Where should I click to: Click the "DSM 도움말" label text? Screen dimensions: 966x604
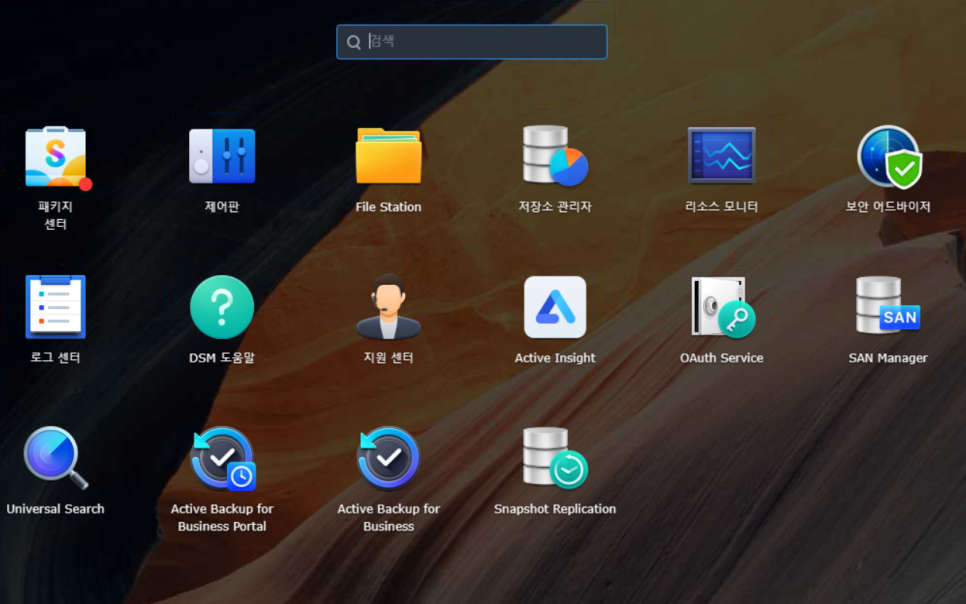tap(222, 358)
